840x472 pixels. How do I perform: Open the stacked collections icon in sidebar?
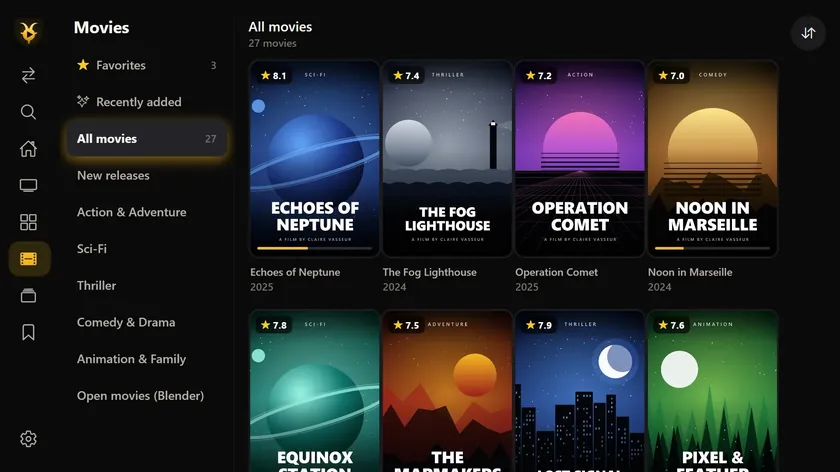point(28,296)
